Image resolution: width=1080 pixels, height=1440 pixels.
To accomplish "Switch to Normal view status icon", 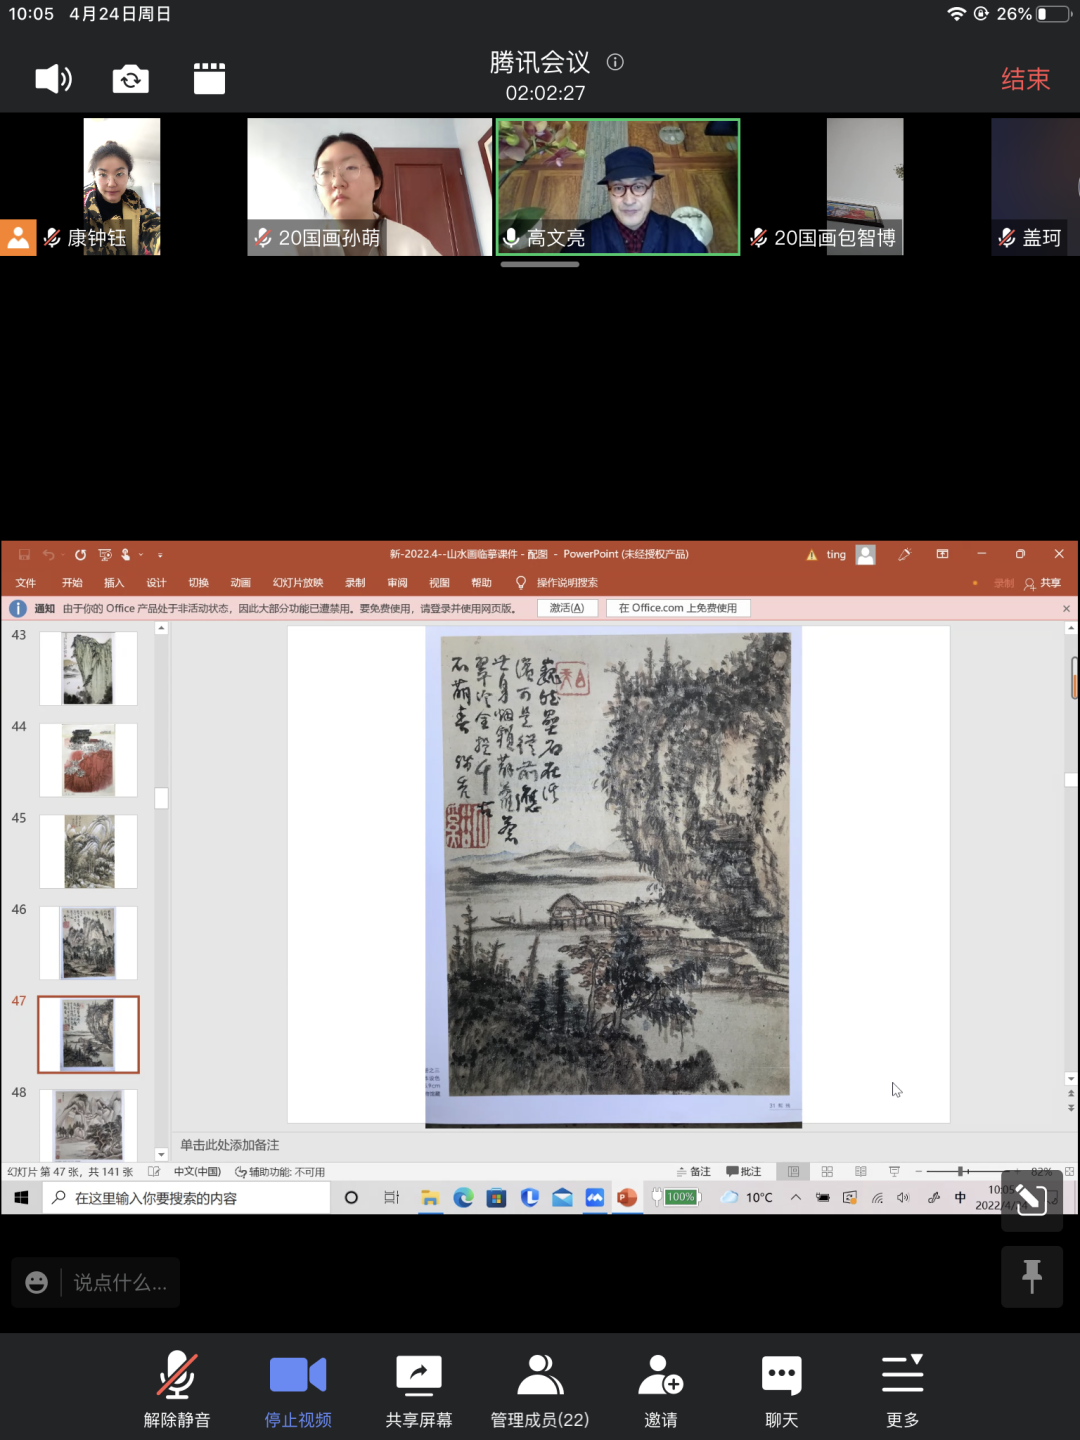I will click(x=794, y=1171).
